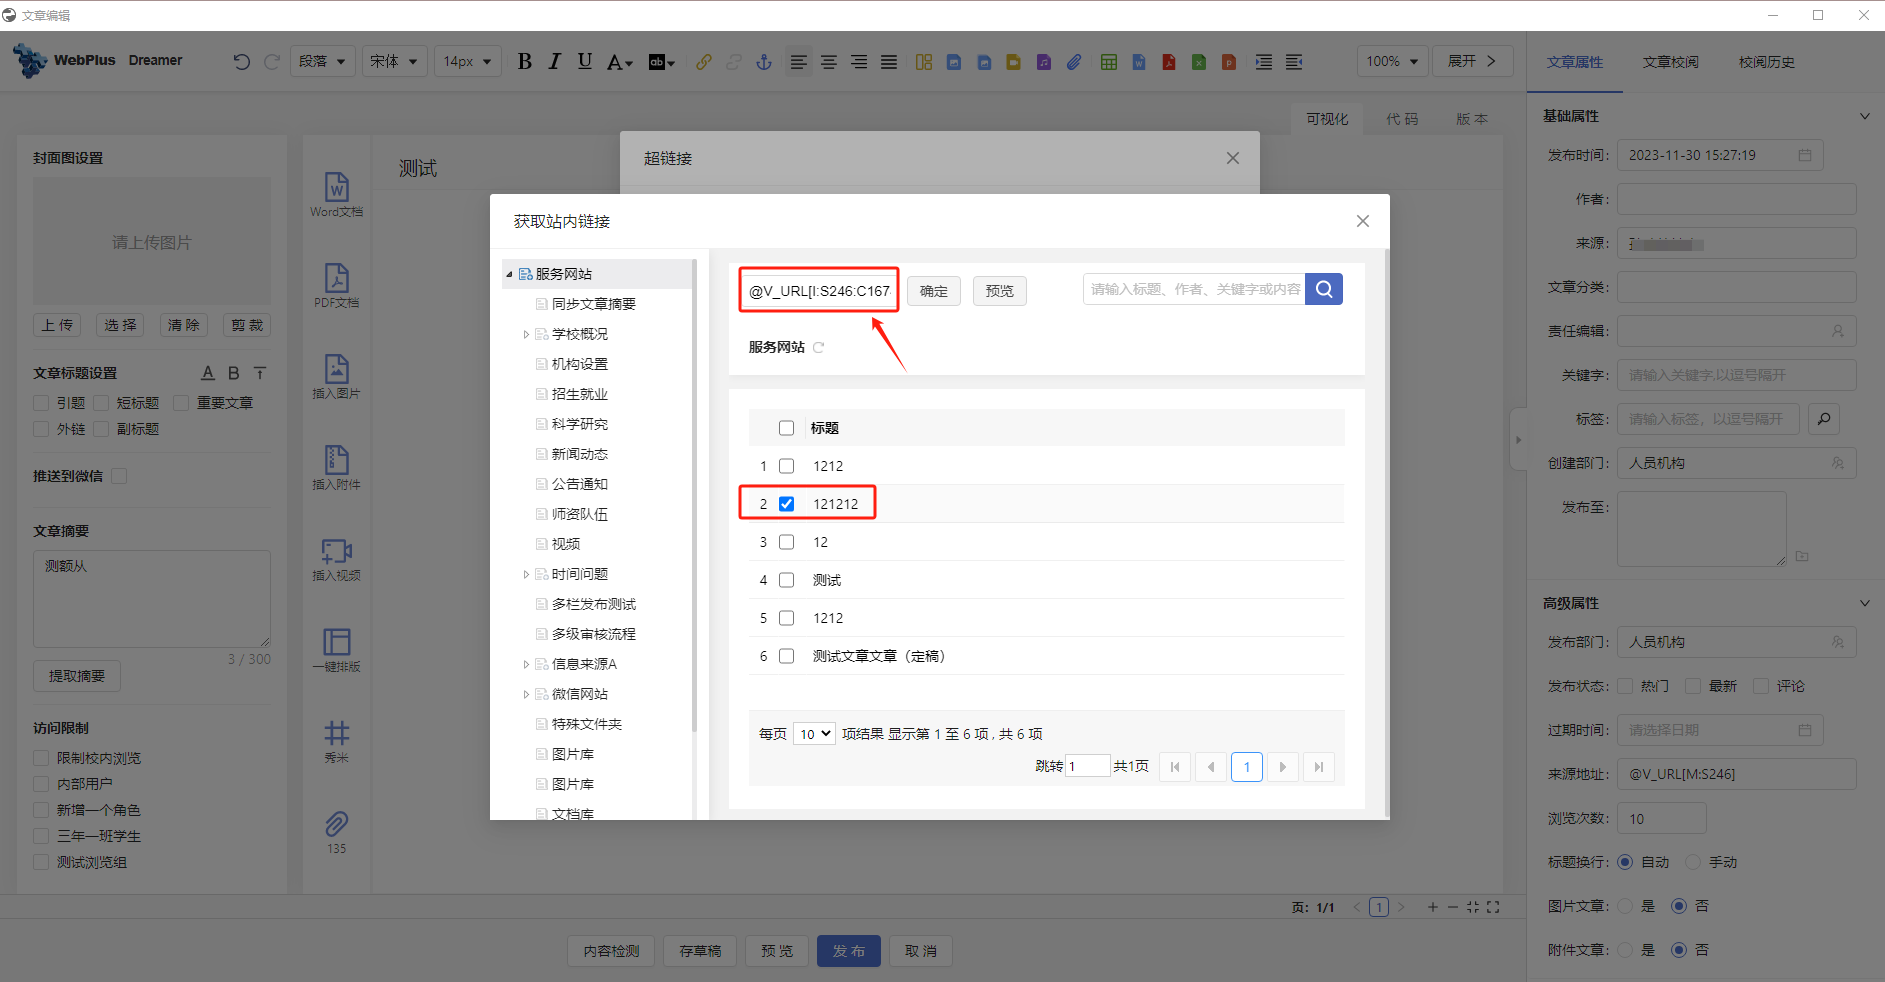Switch to the 文章校阅 tab
Screen dimensions: 1885x982
(x=1670, y=62)
